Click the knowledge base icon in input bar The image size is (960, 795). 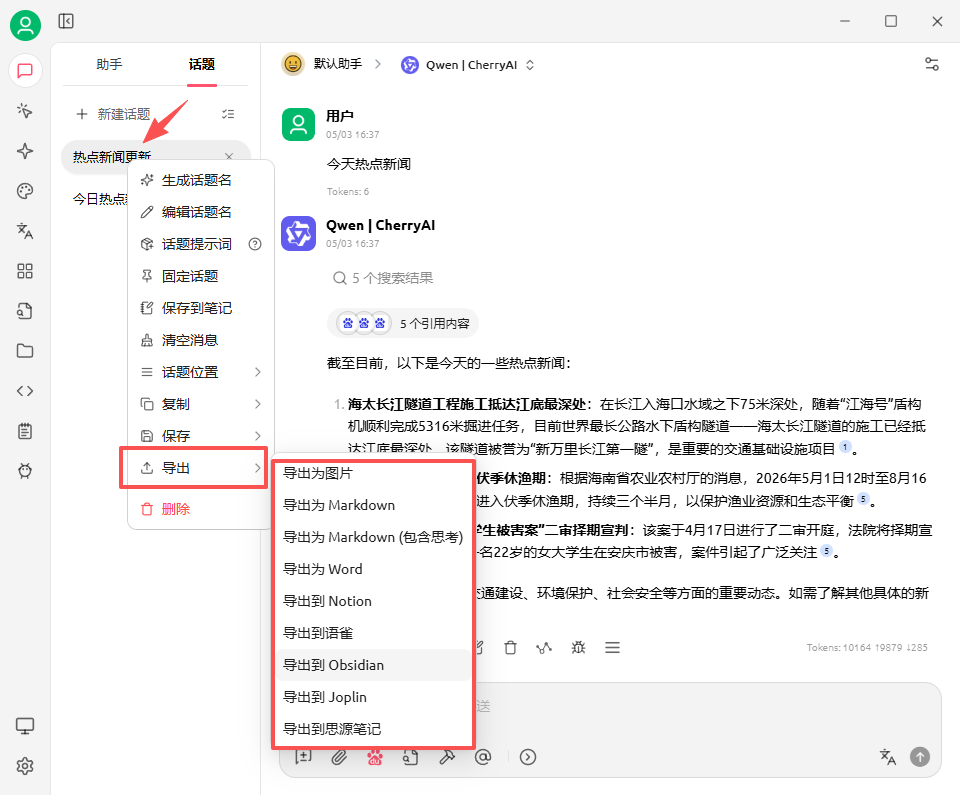410,757
